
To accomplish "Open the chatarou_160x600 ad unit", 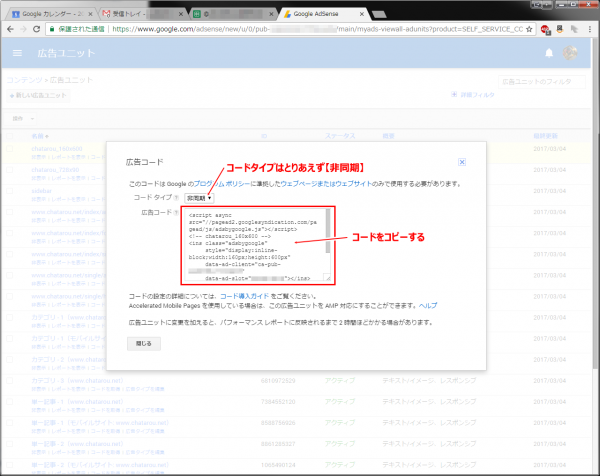I will (x=57, y=149).
